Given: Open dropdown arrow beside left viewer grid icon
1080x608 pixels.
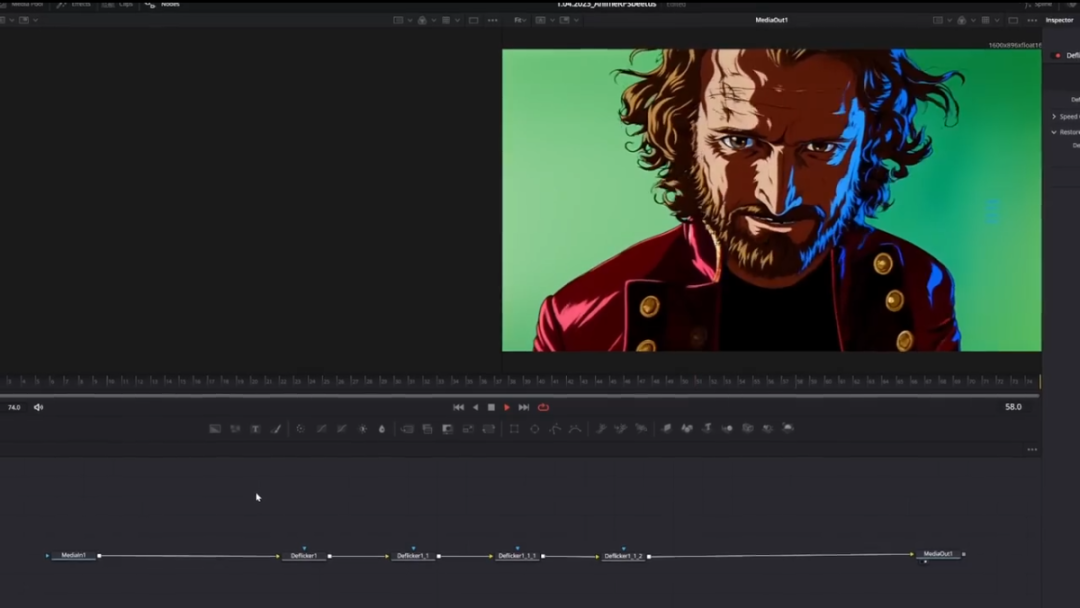Looking at the screenshot, I should [457, 20].
